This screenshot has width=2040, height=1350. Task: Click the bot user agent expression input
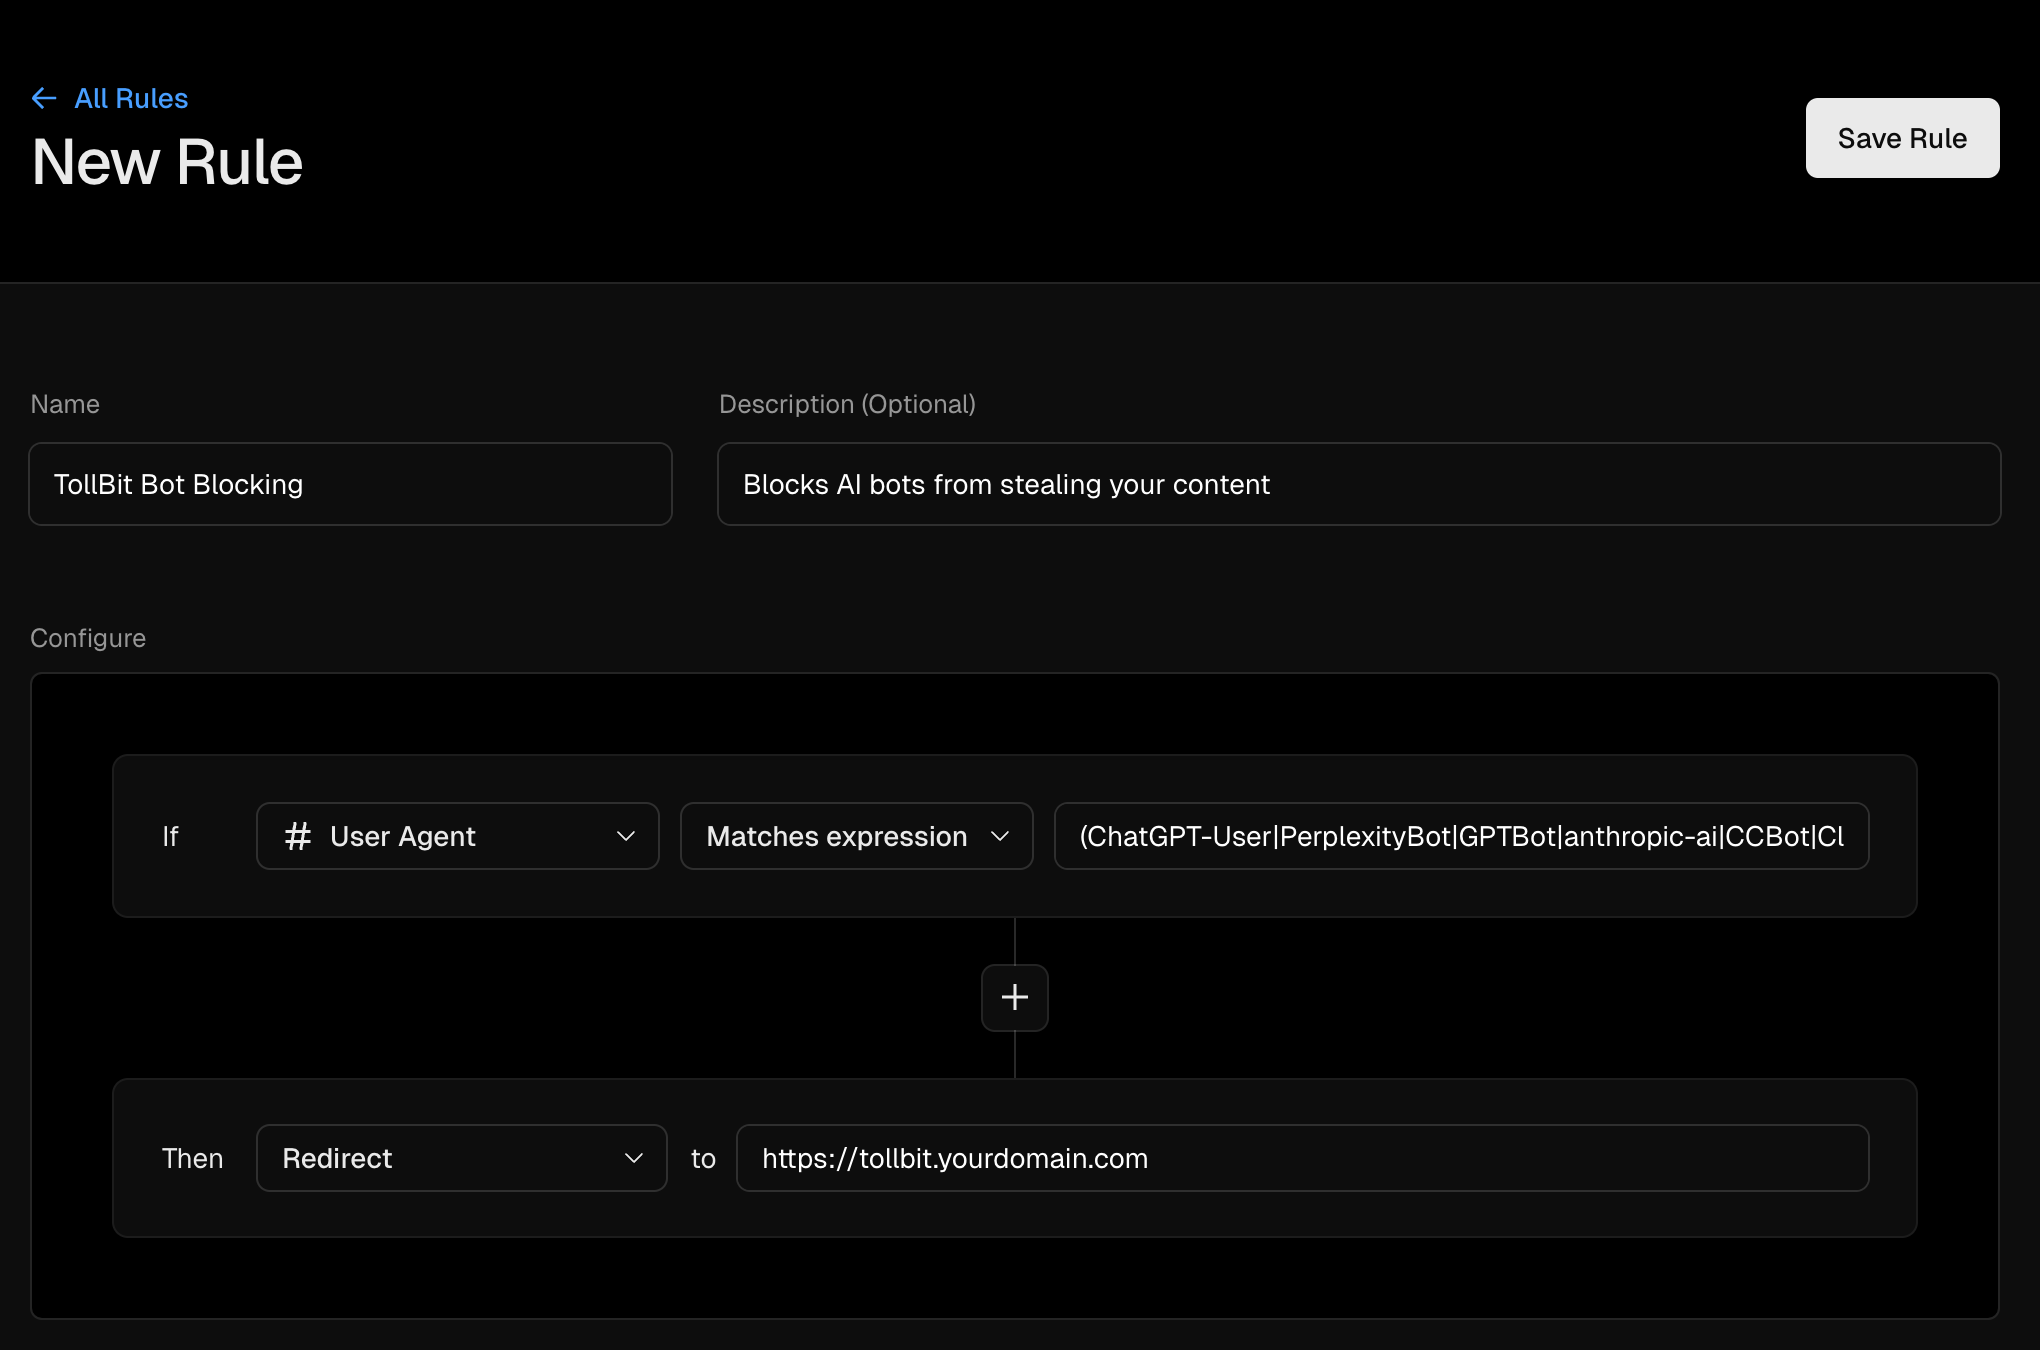click(1460, 836)
